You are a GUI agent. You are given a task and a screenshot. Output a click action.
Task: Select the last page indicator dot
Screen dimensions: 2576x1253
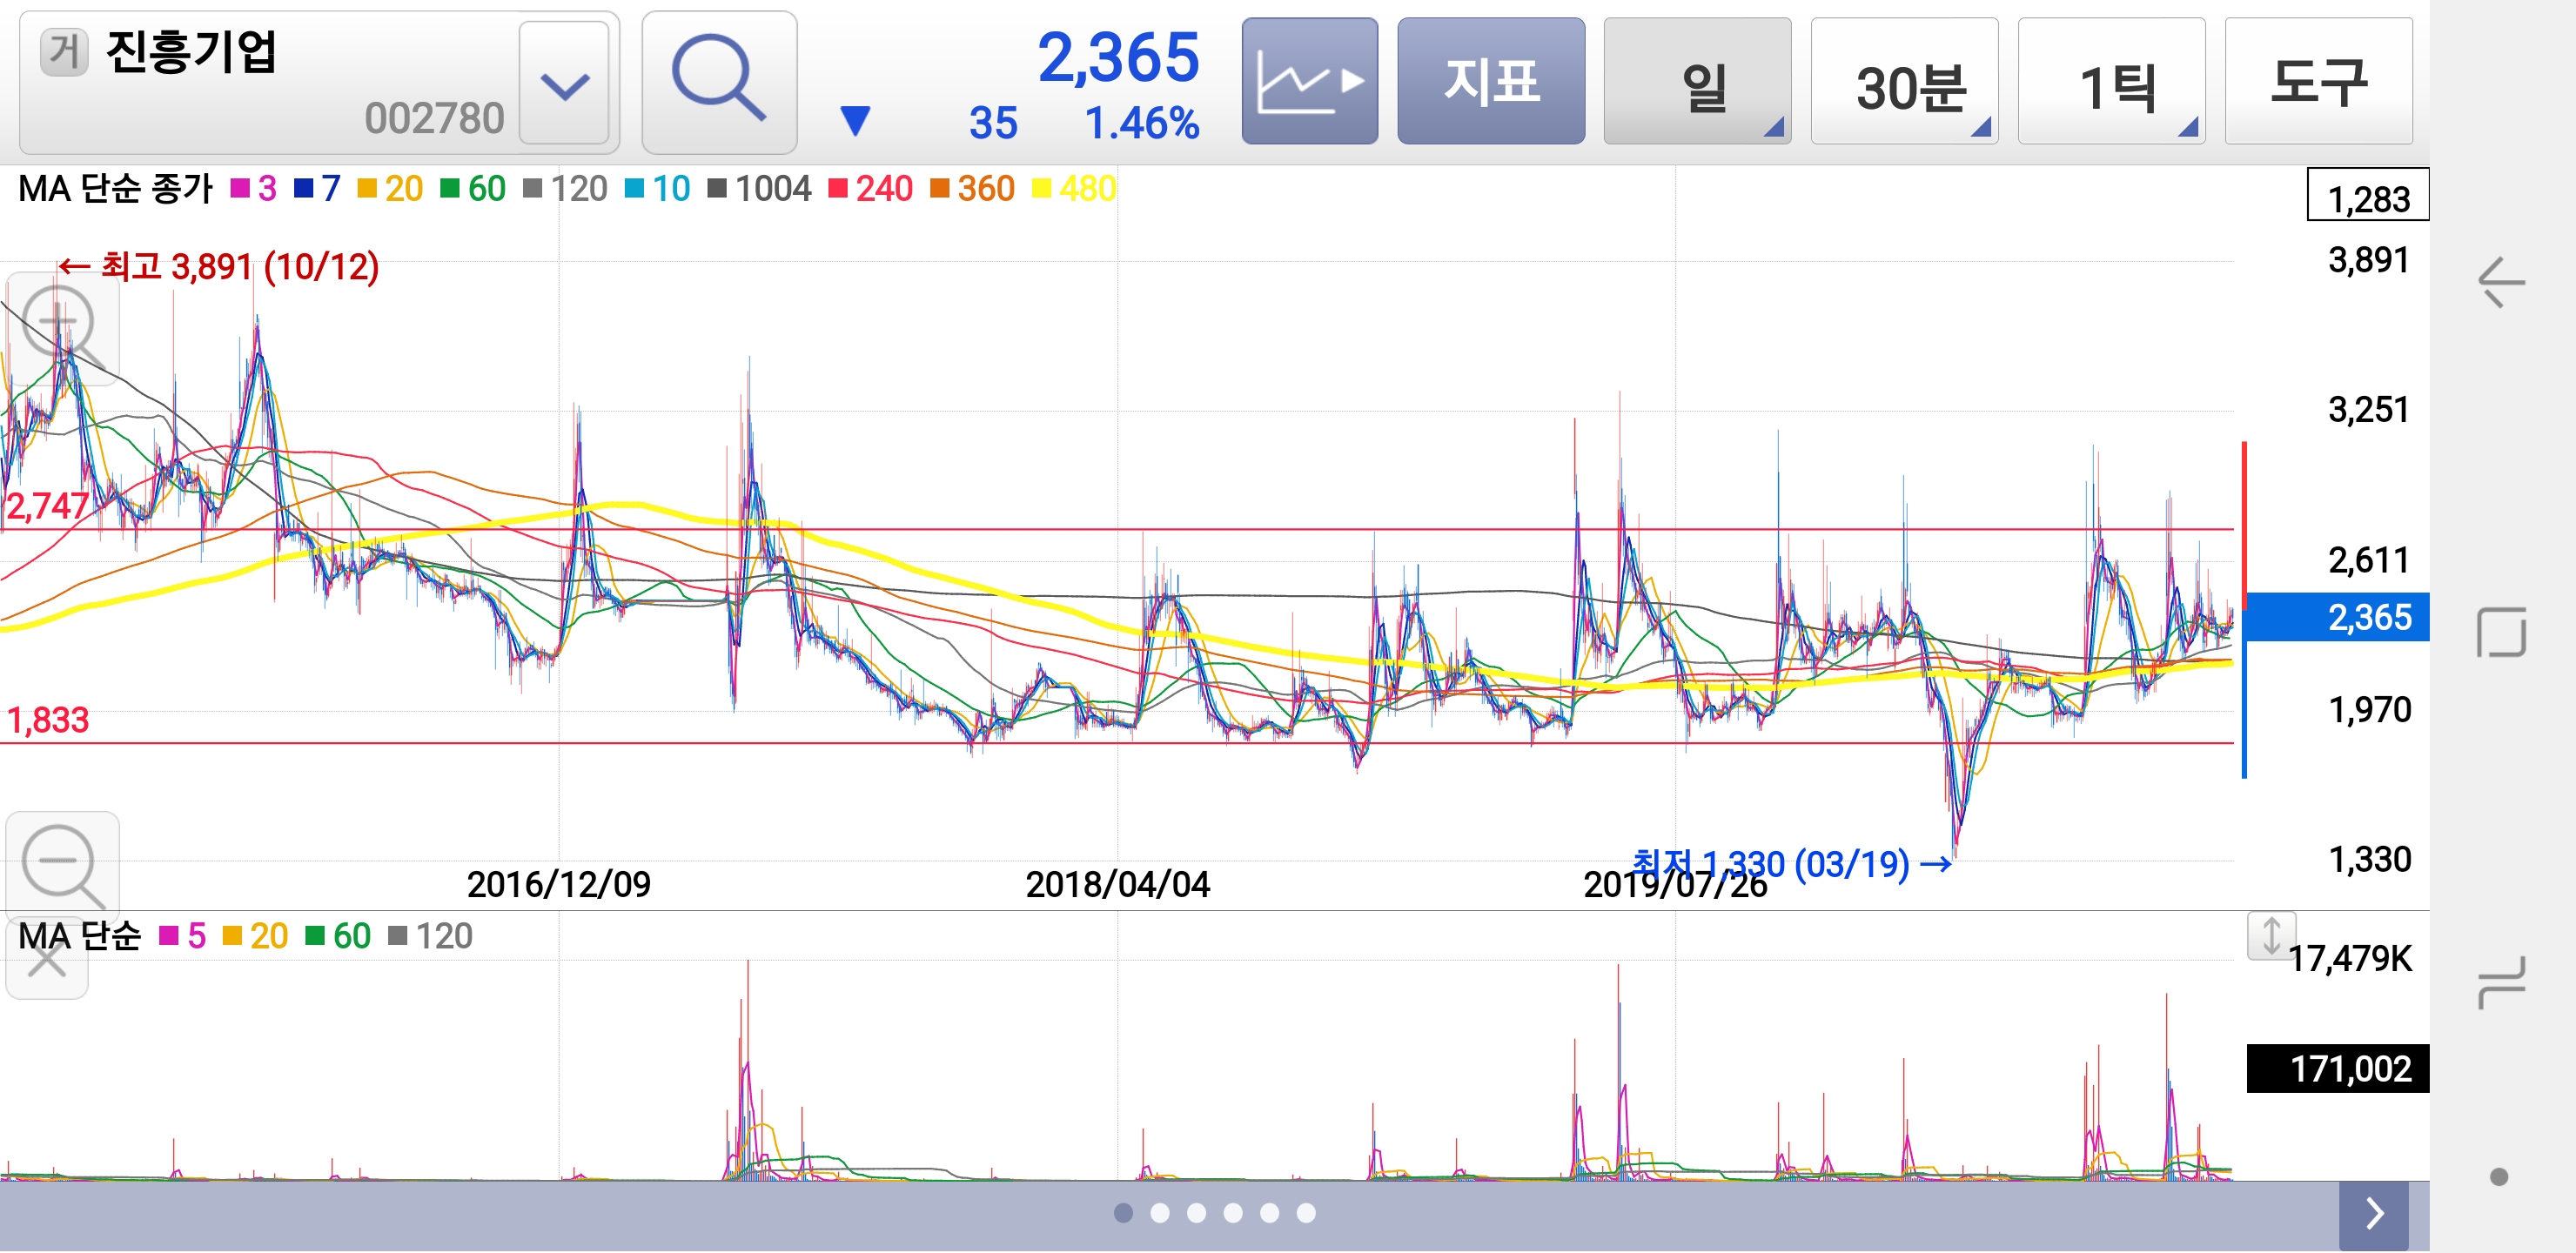1306,1213
